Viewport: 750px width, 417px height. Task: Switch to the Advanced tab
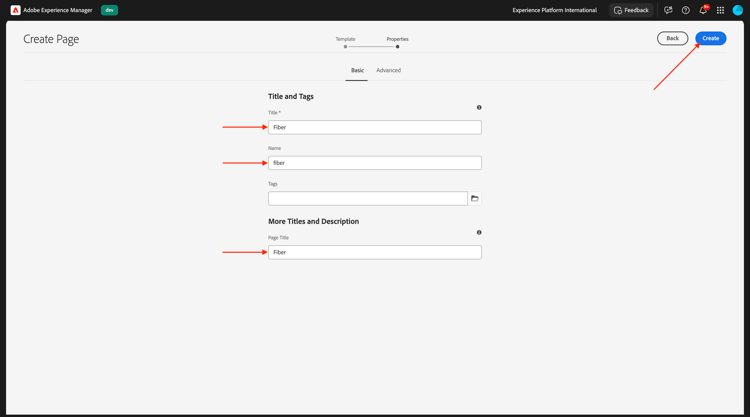point(388,70)
